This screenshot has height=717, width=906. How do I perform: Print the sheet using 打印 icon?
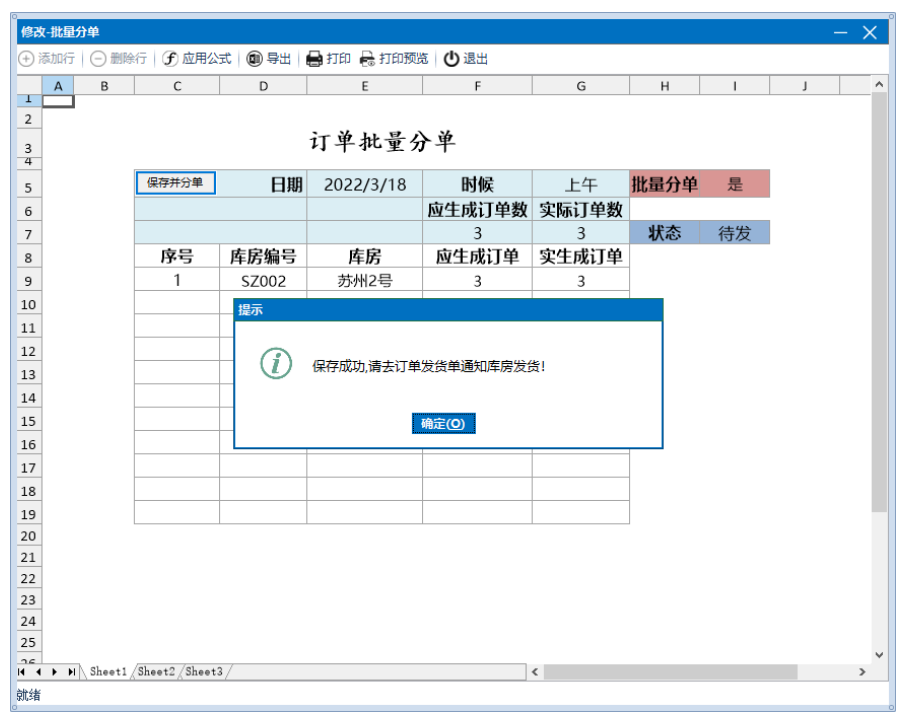[314, 59]
